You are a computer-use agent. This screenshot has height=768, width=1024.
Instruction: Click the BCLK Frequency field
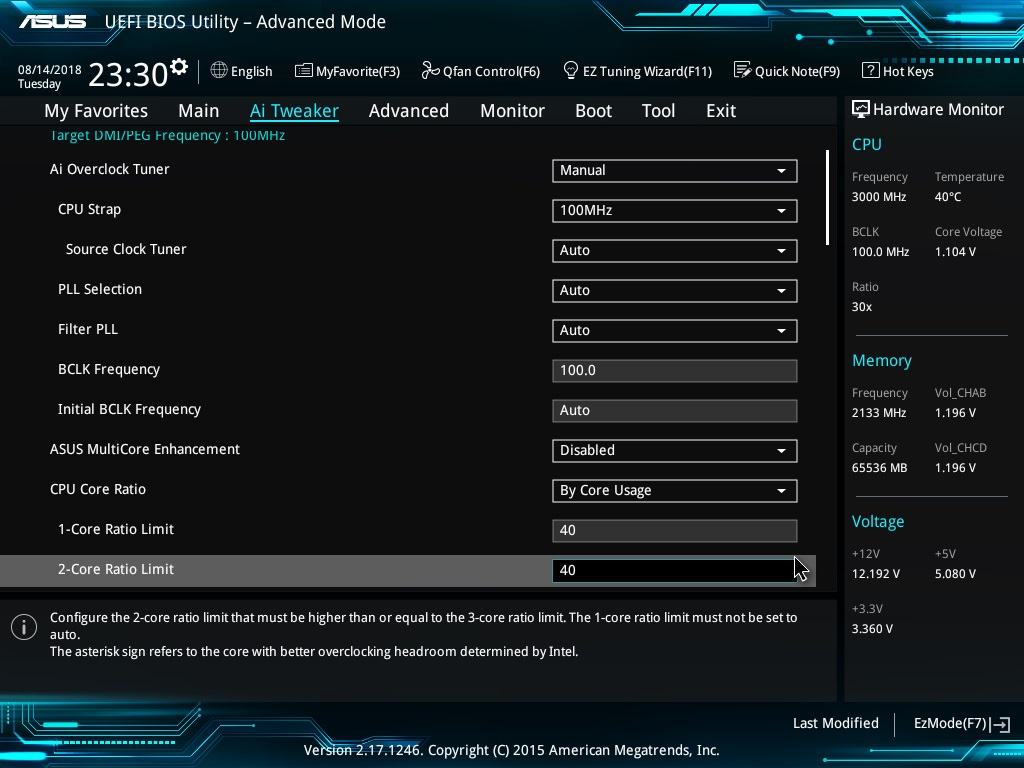pos(675,370)
